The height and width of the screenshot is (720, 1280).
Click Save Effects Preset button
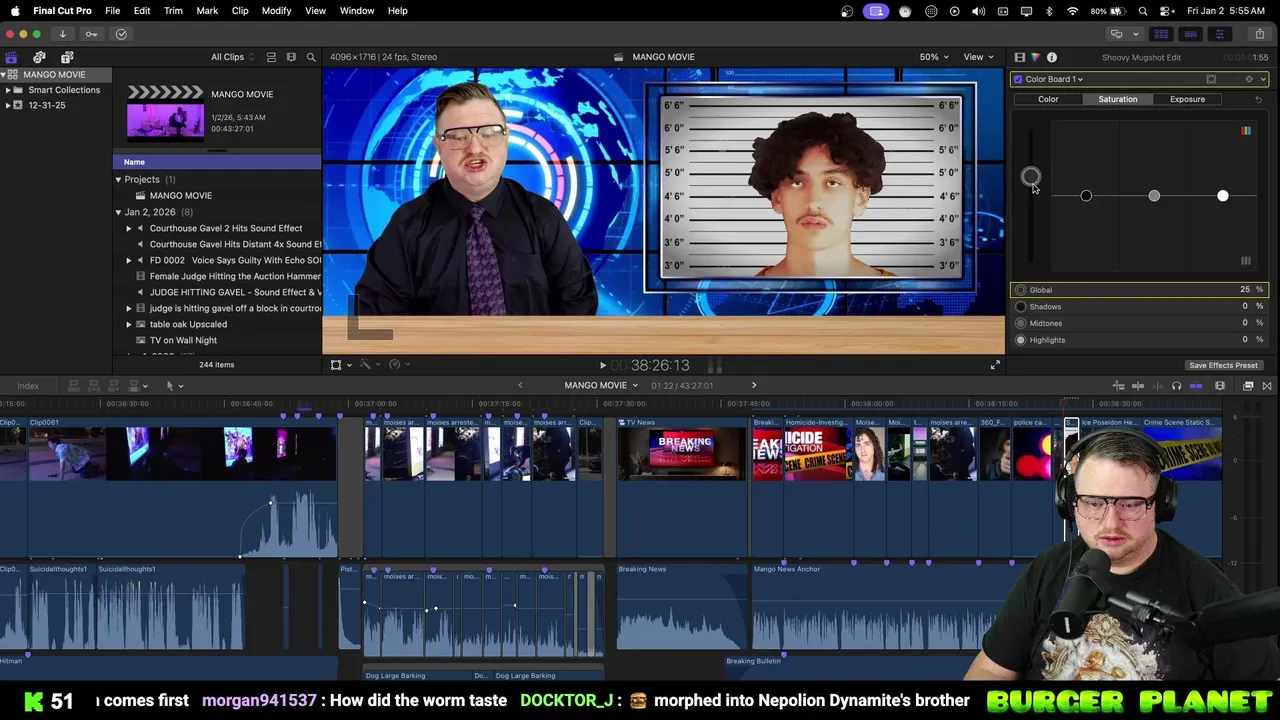[x=1223, y=365]
